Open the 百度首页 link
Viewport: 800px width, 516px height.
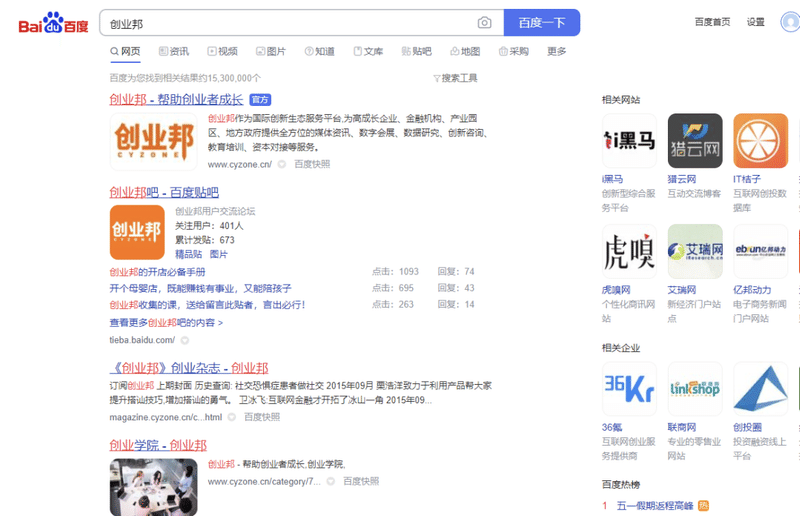(712, 22)
